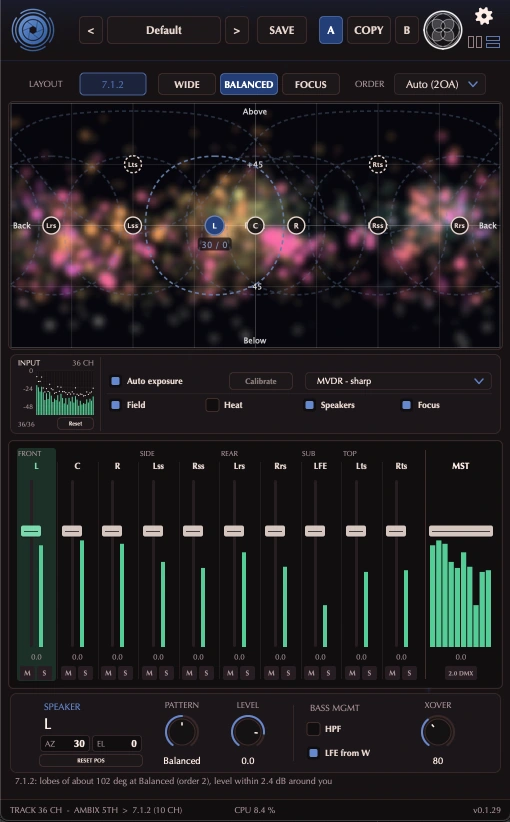Enable the HPF checkbox

pyautogui.click(x=313, y=729)
